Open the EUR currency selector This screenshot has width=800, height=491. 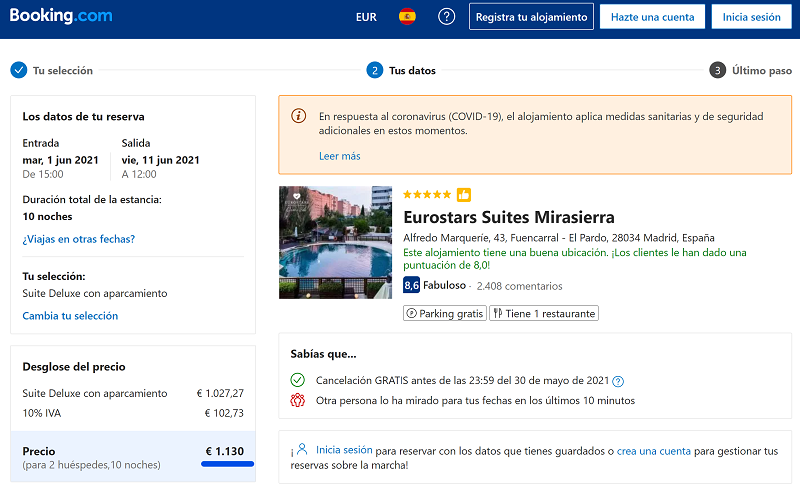(366, 17)
